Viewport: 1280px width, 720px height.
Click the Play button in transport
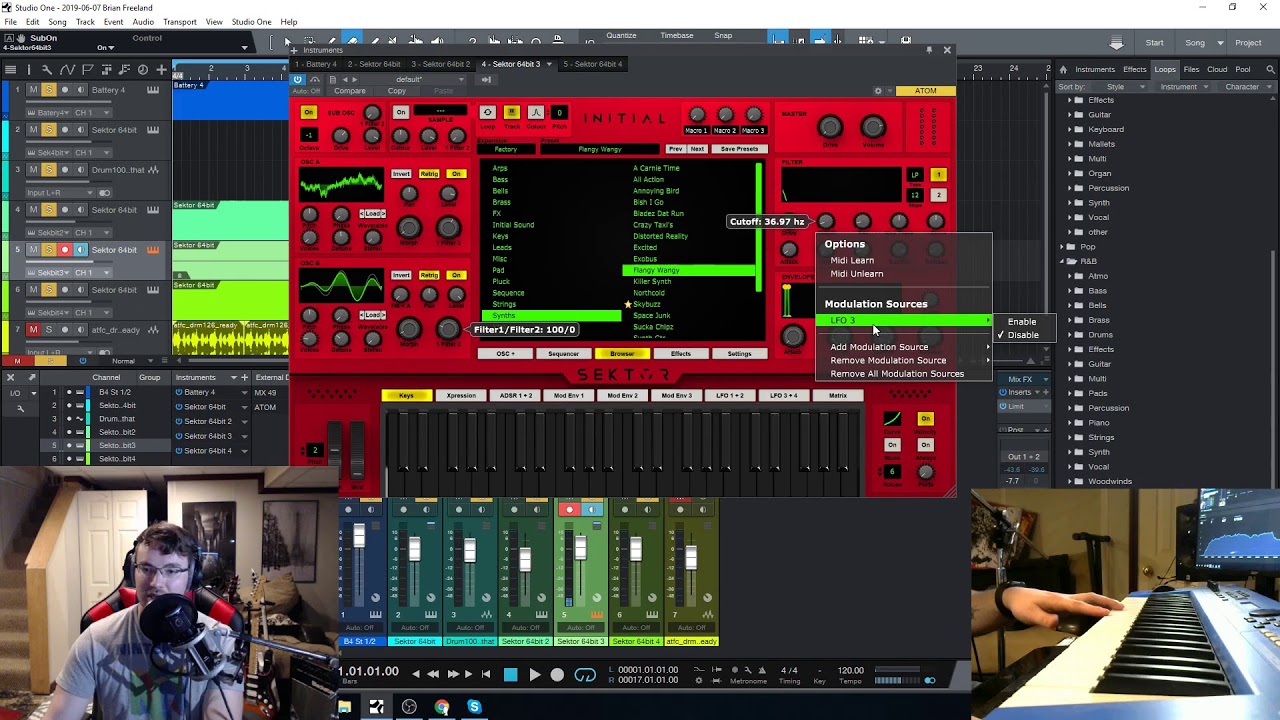click(x=534, y=675)
